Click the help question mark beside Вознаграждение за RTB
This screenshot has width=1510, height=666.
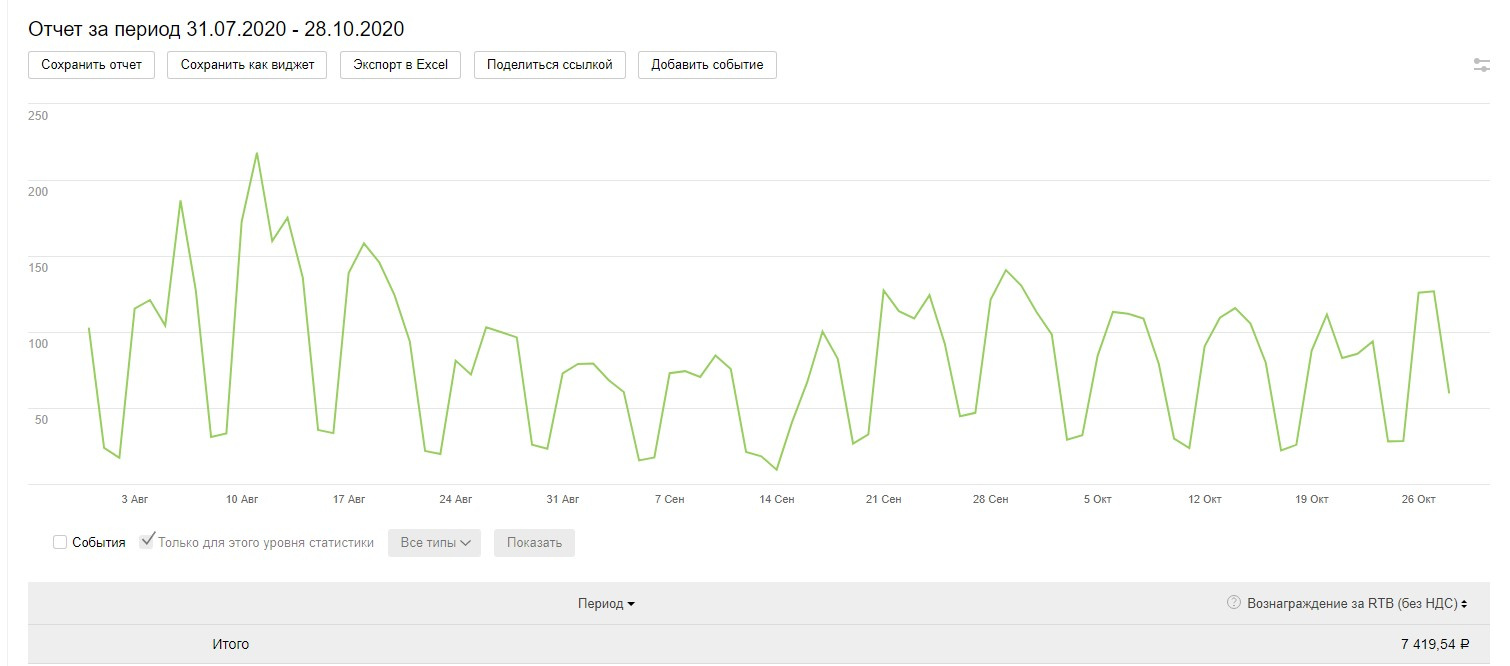[x=1233, y=603]
